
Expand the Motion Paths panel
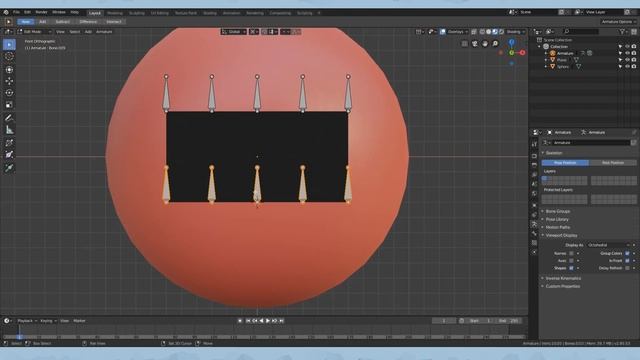pyautogui.click(x=558, y=227)
